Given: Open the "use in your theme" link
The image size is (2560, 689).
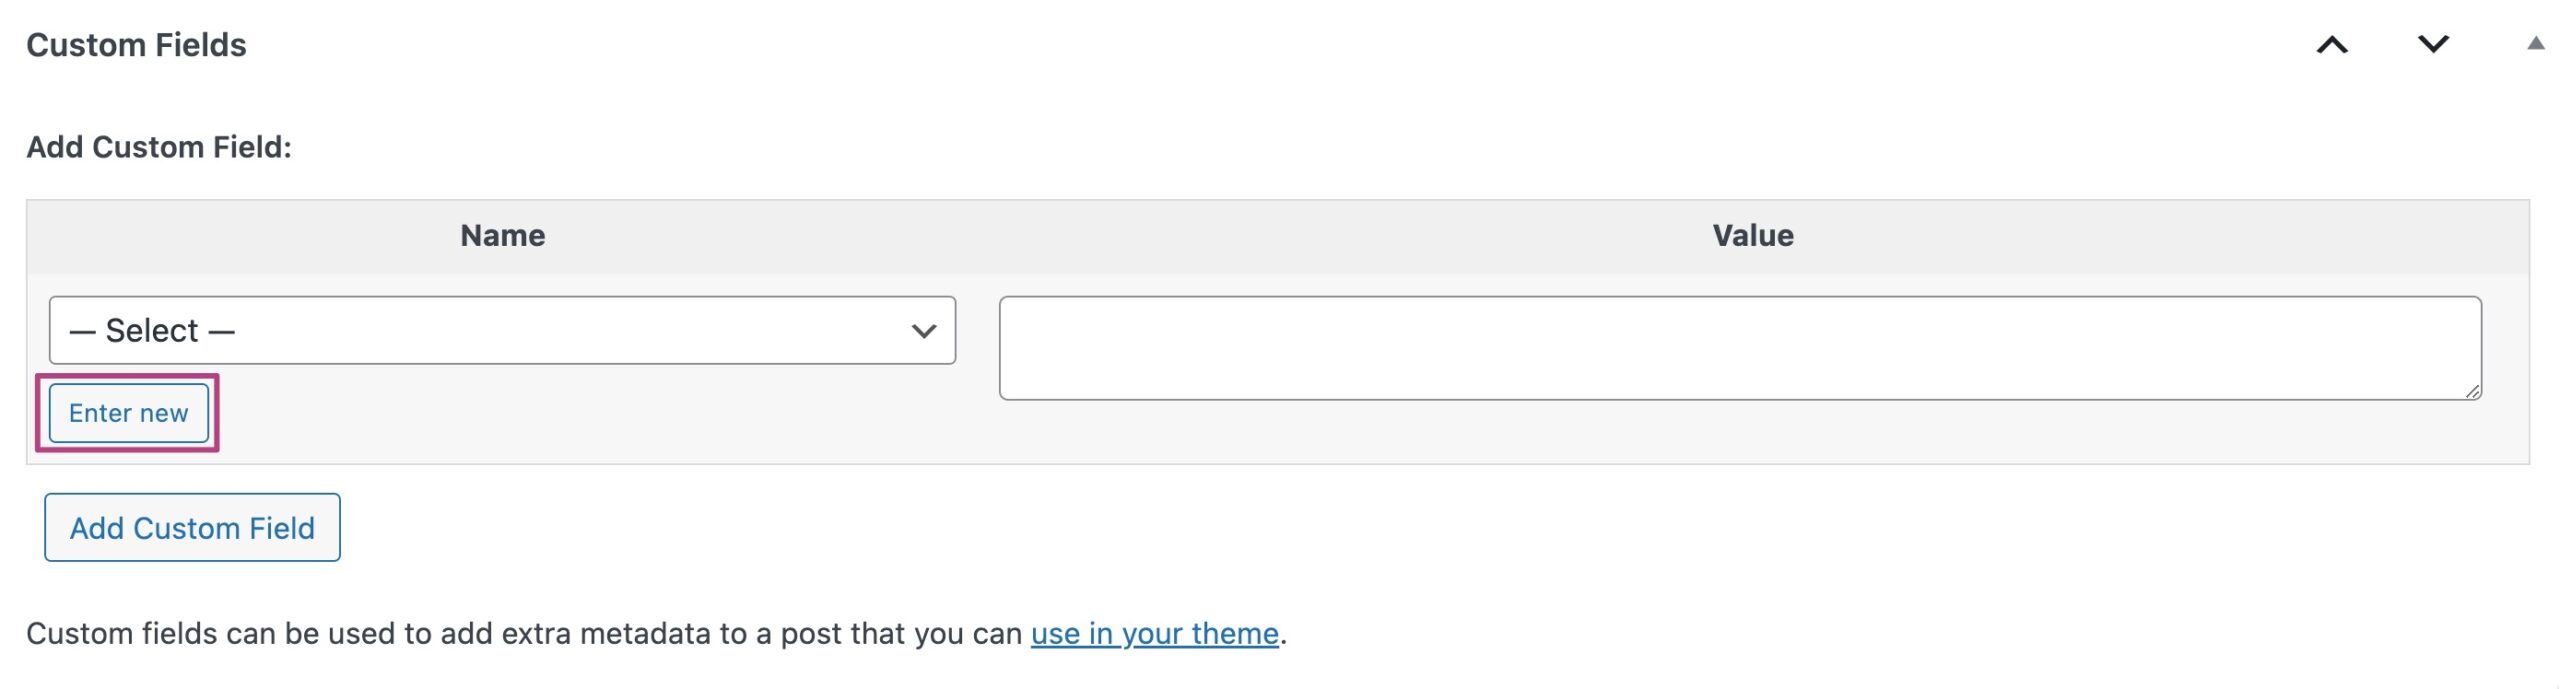Looking at the screenshot, I should [x=1154, y=633].
